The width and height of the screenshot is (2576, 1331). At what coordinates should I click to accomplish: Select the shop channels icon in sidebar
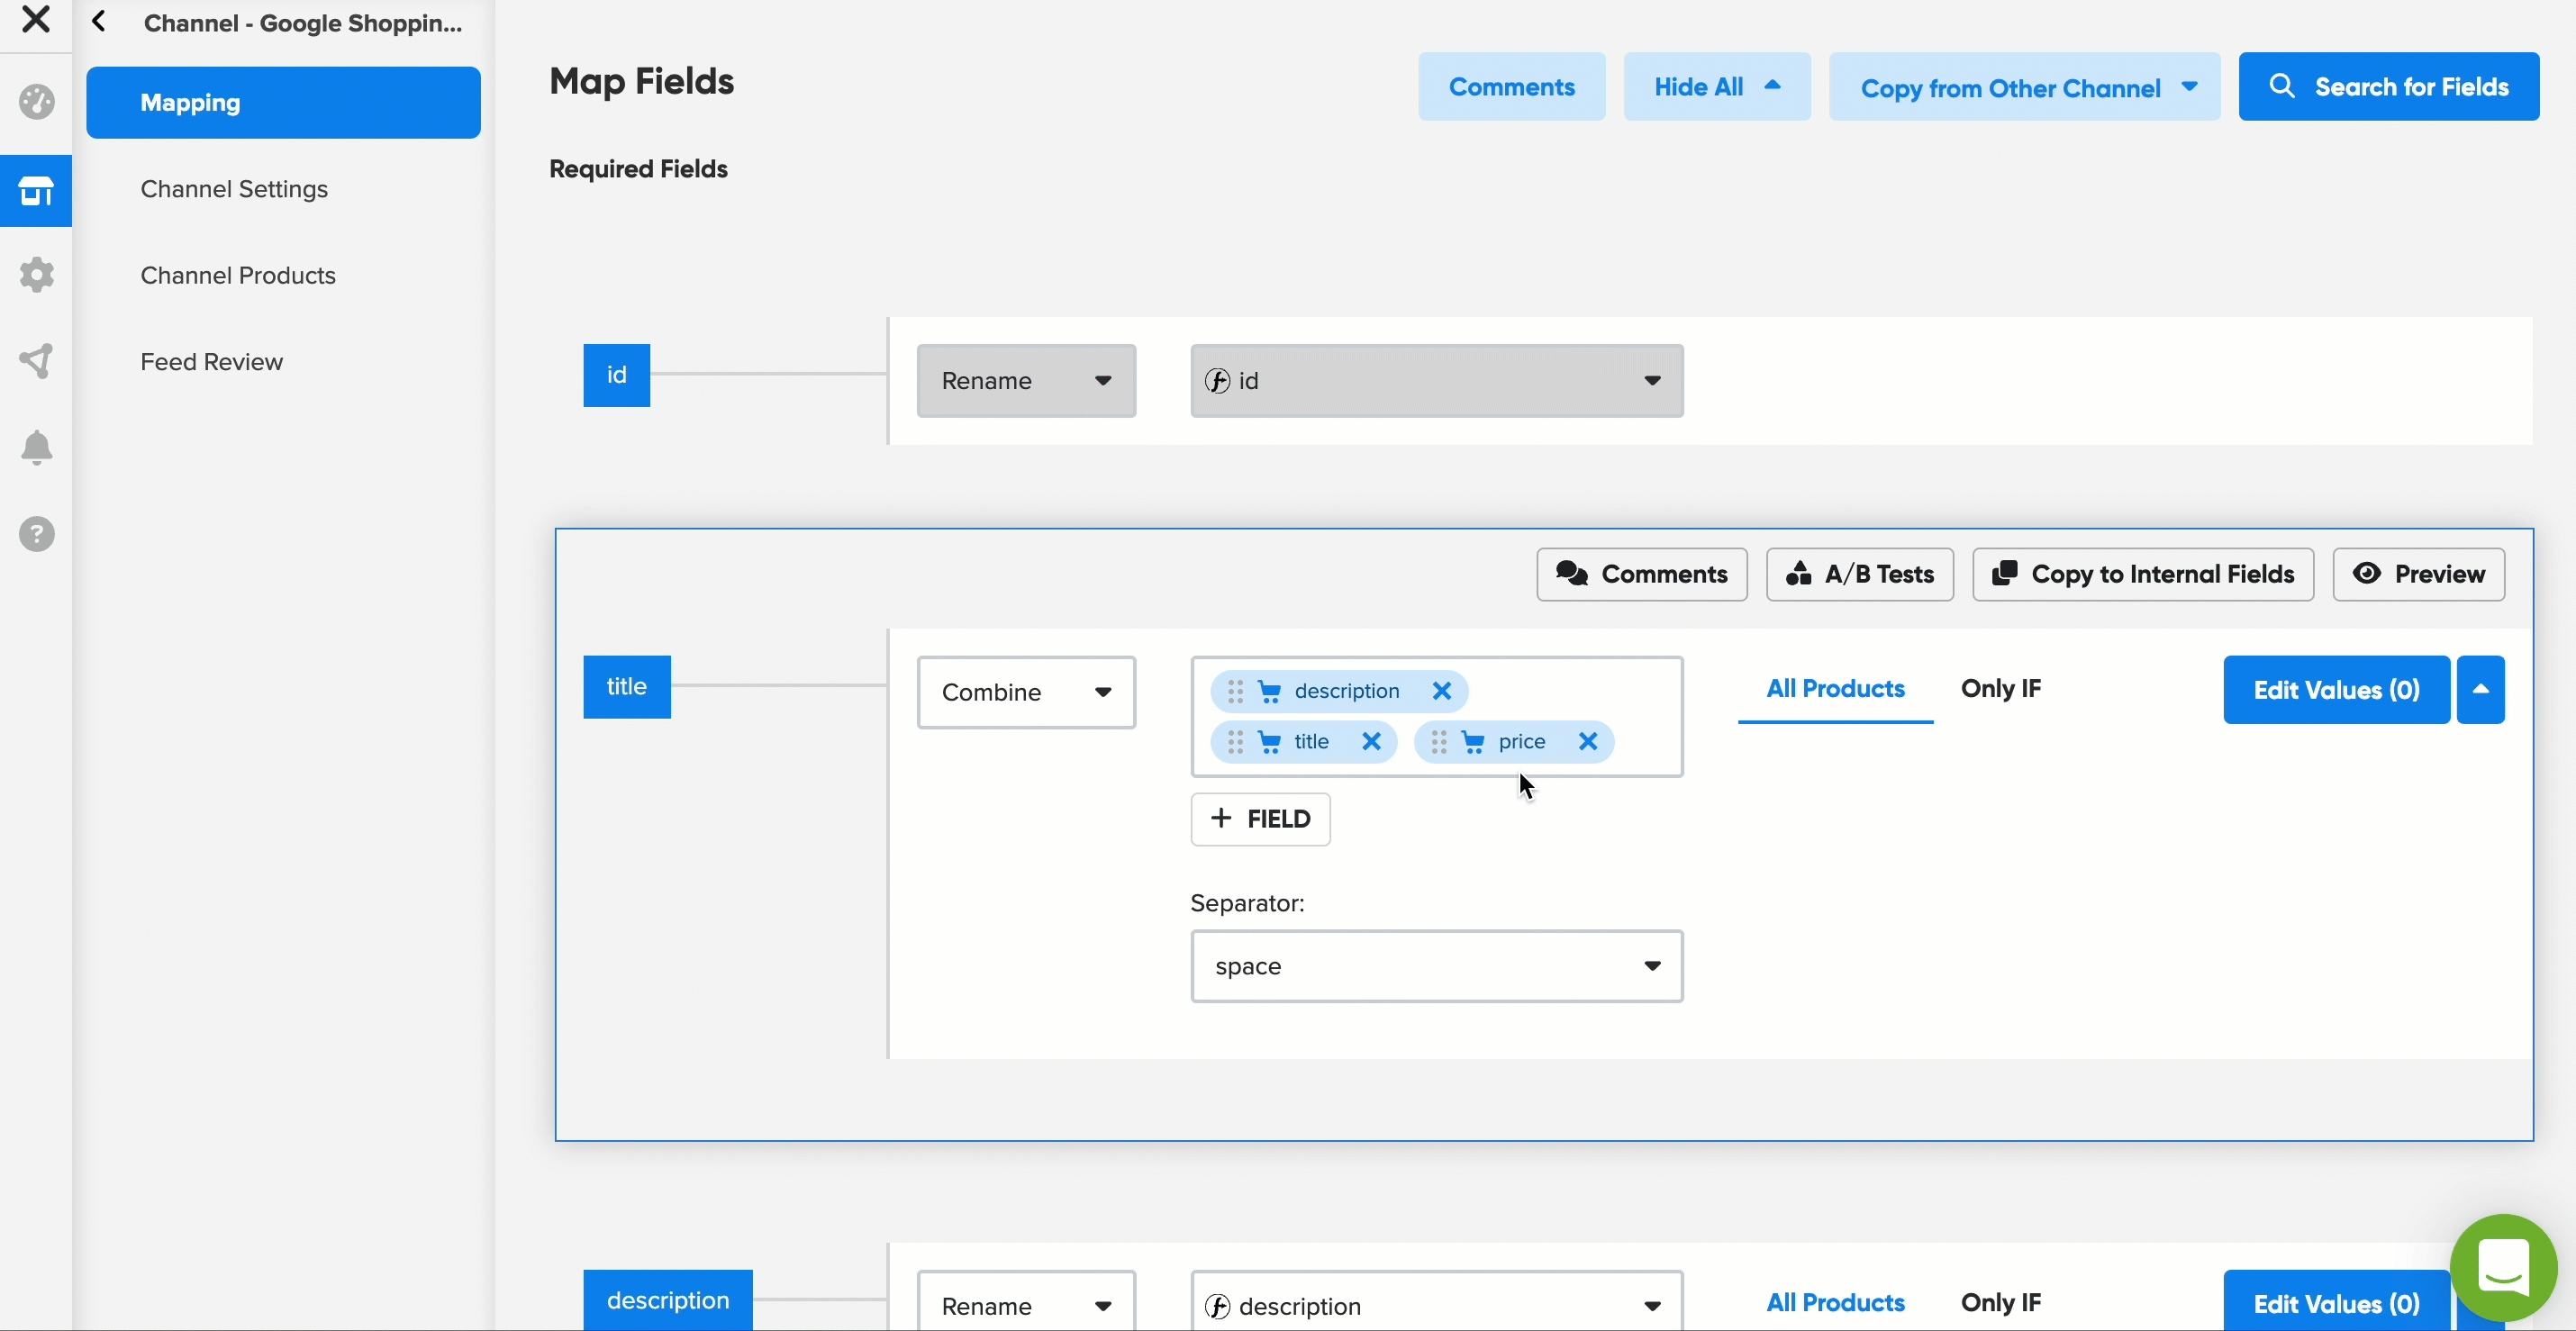(36, 190)
